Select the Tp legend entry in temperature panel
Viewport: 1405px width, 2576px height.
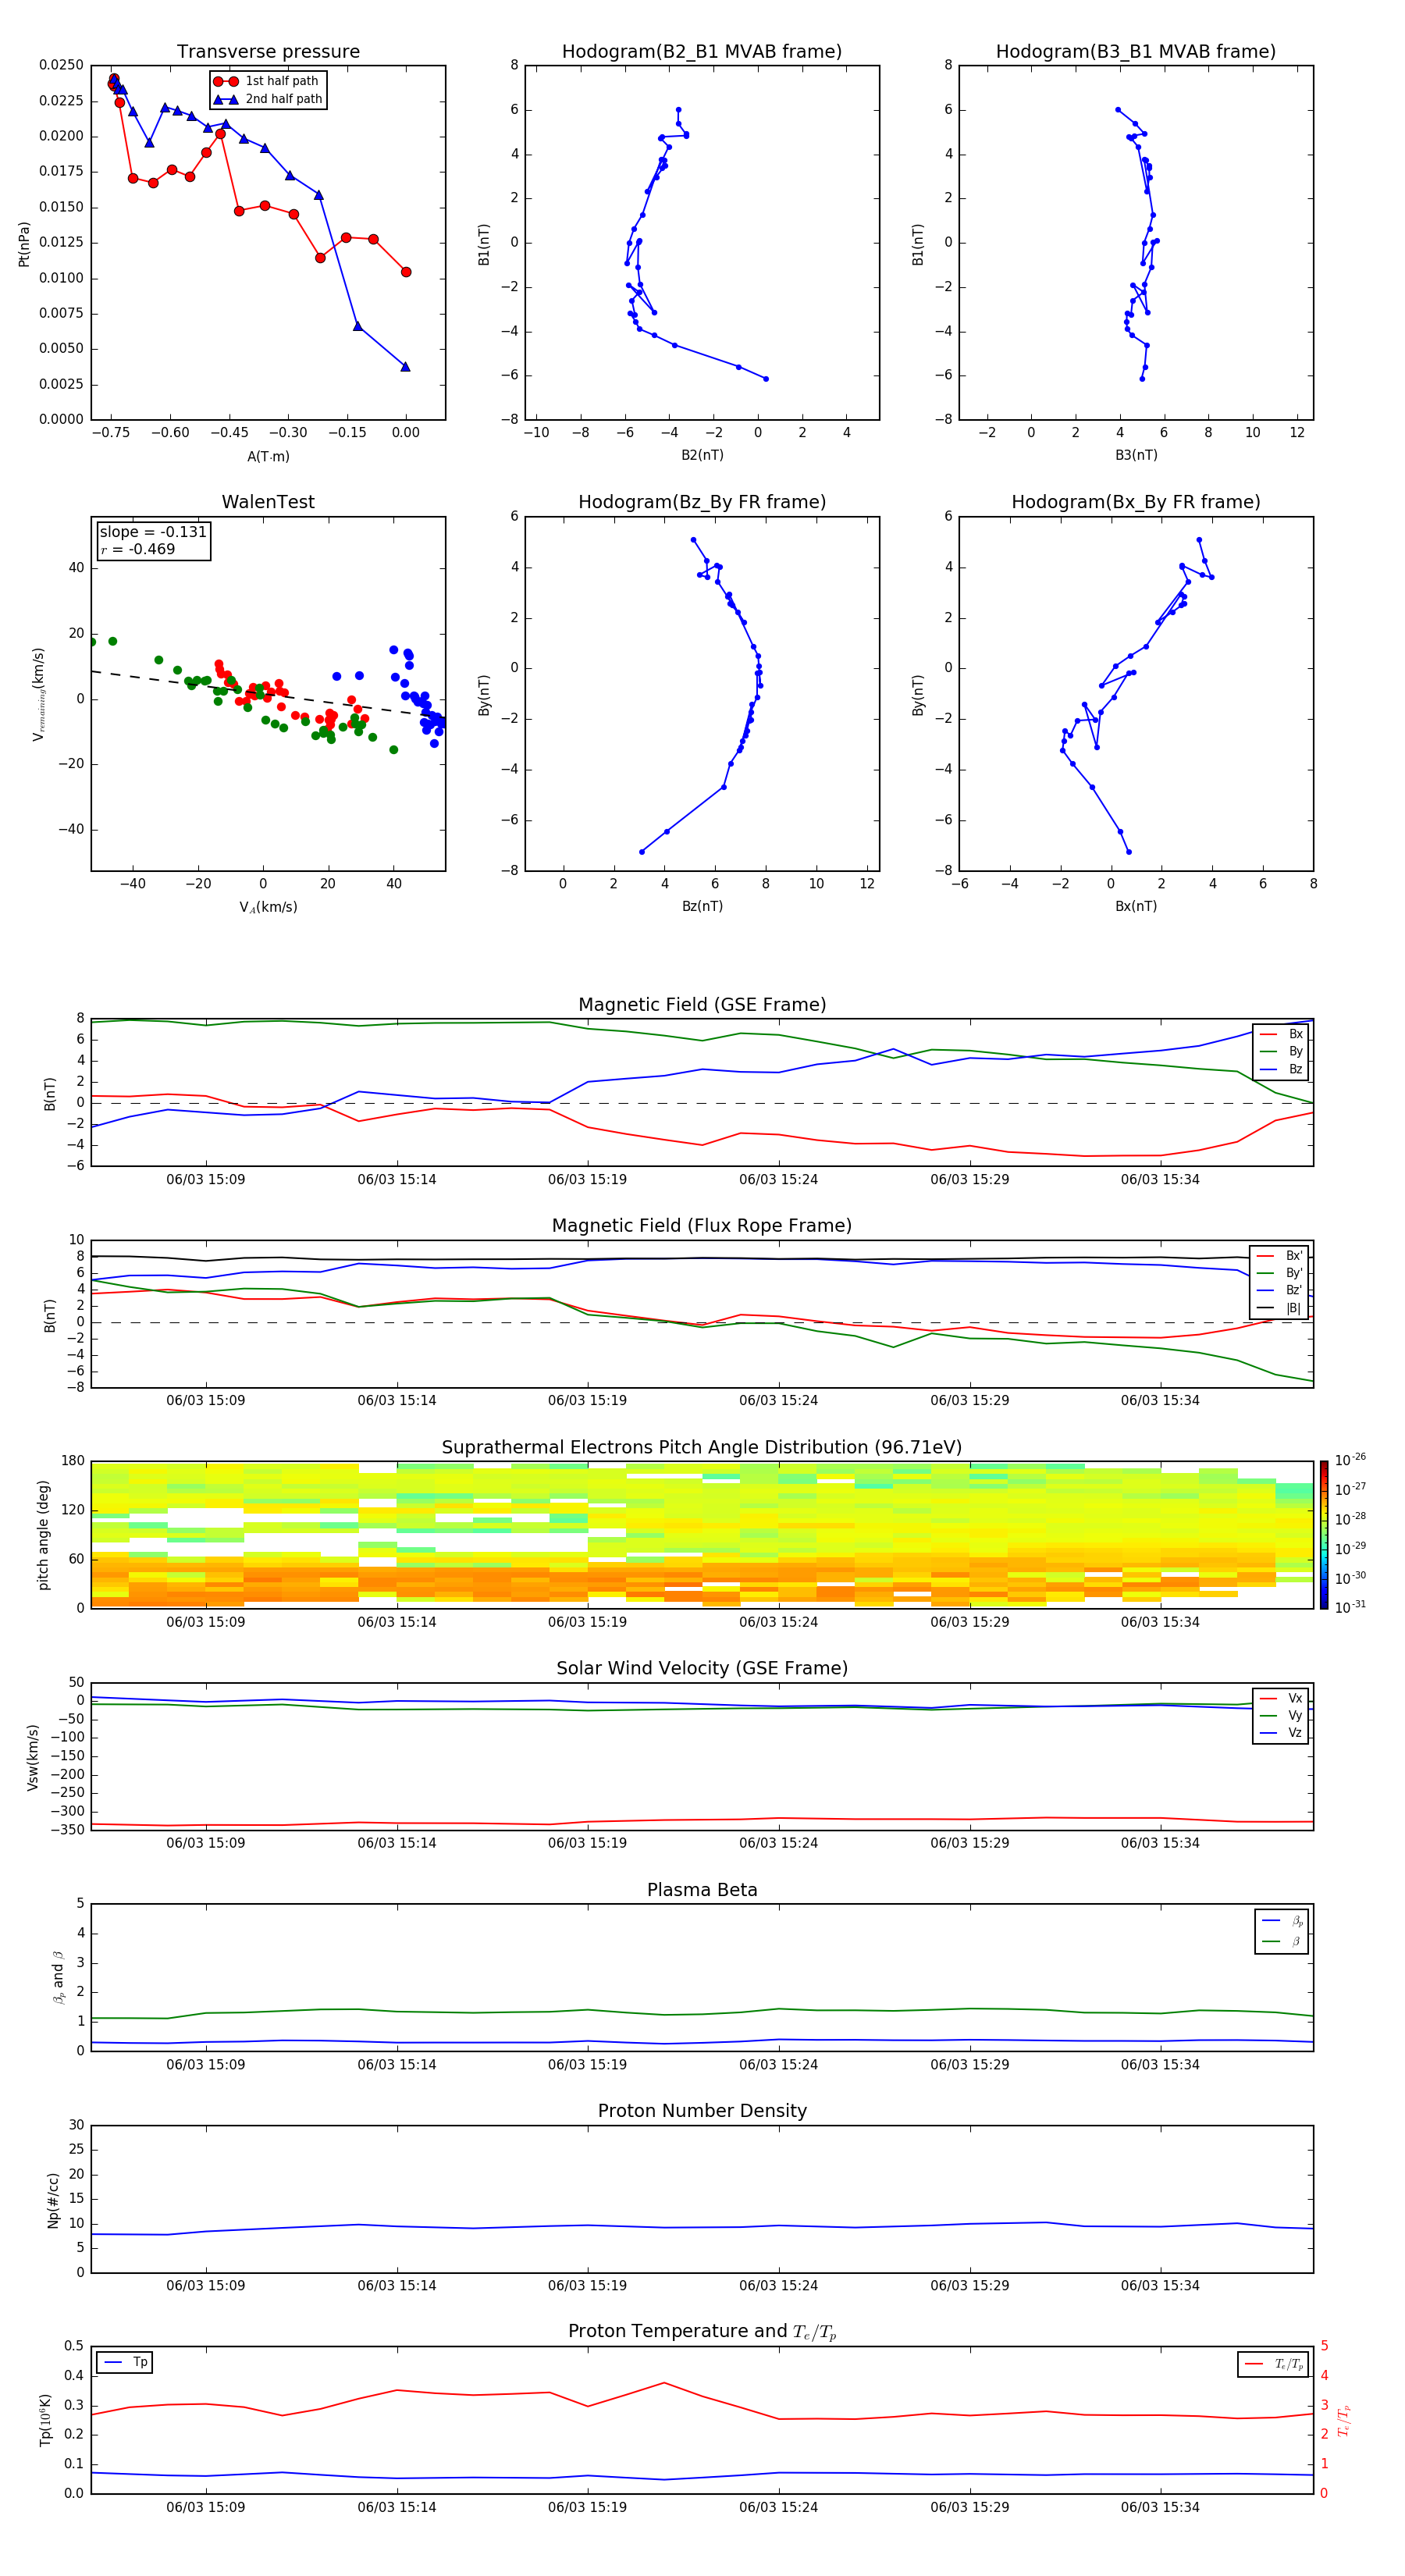coord(126,2362)
